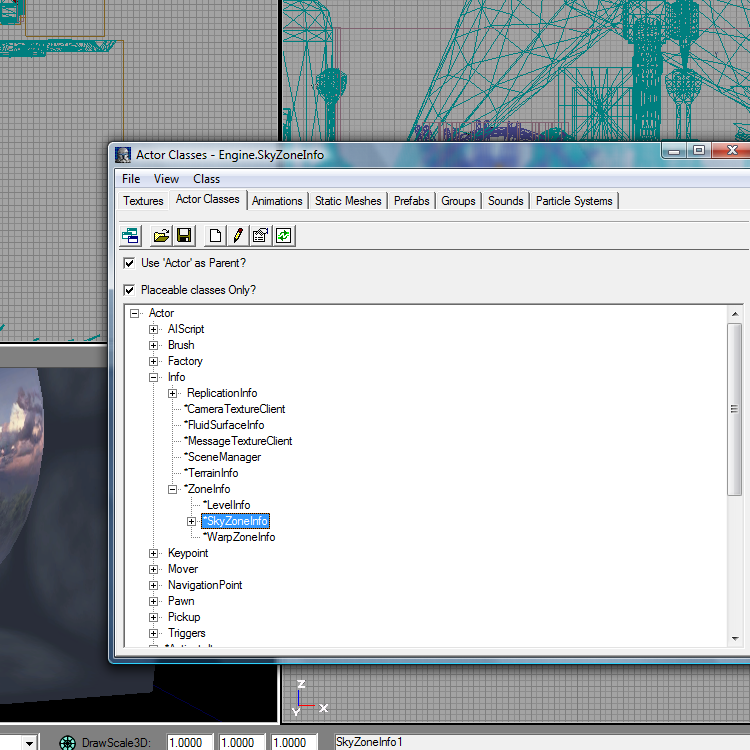Switch to the Animations tab
750x750 pixels.
point(277,201)
